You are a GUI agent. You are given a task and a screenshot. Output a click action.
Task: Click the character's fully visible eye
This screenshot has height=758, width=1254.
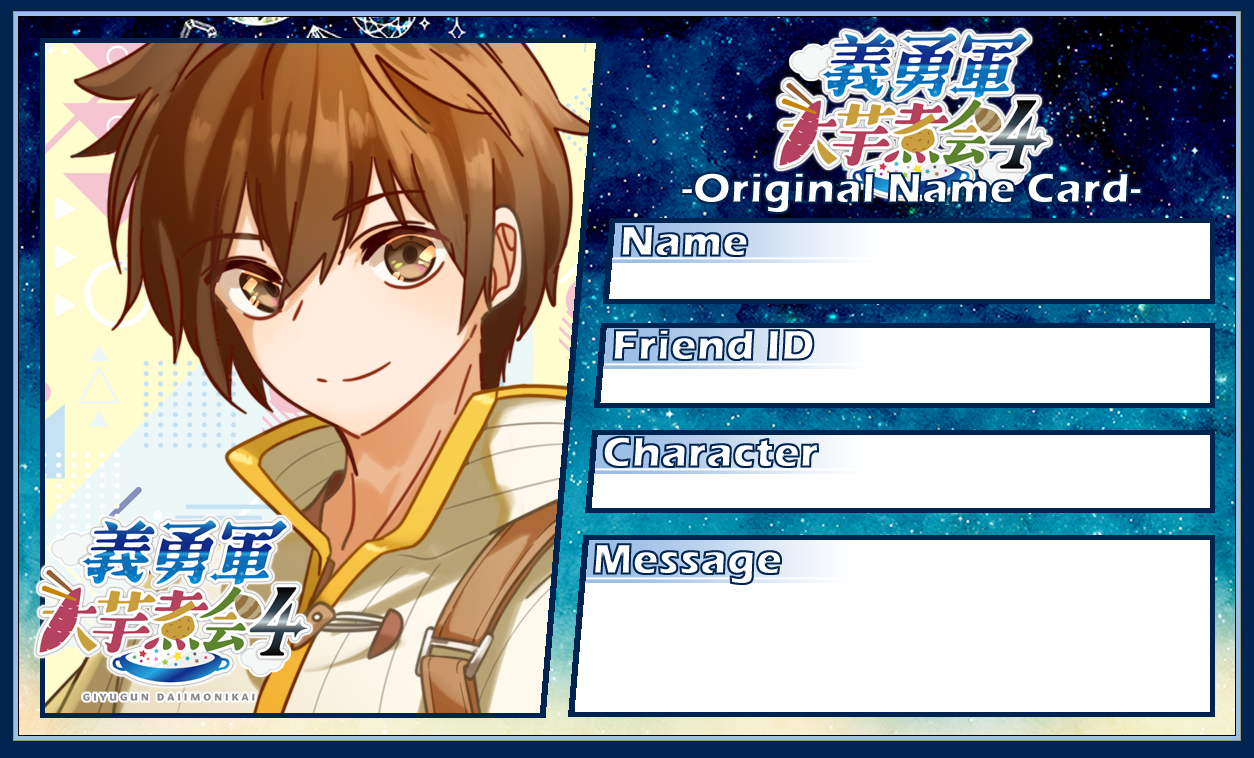click(406, 260)
